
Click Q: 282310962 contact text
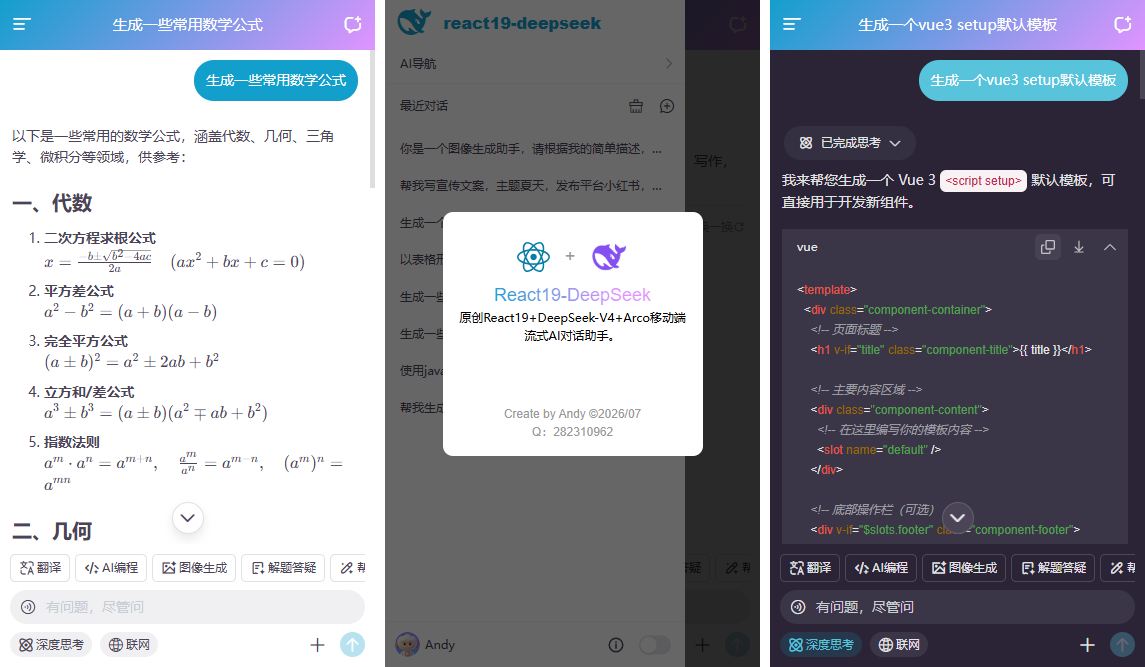coord(572,432)
